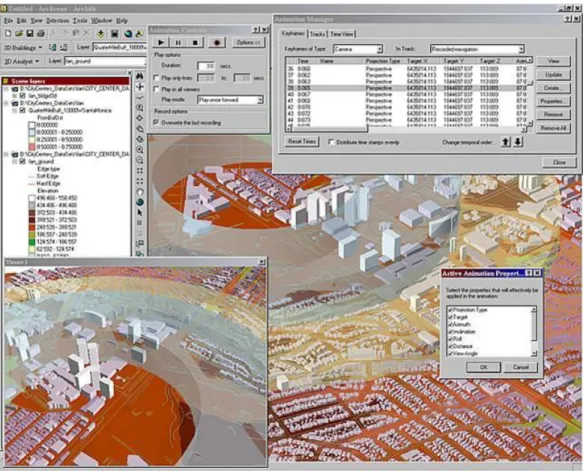The width and height of the screenshot is (583, 471).
Task: Click the second 3D Buildings toolbar icon
Action: pyautogui.click(x=64, y=47)
